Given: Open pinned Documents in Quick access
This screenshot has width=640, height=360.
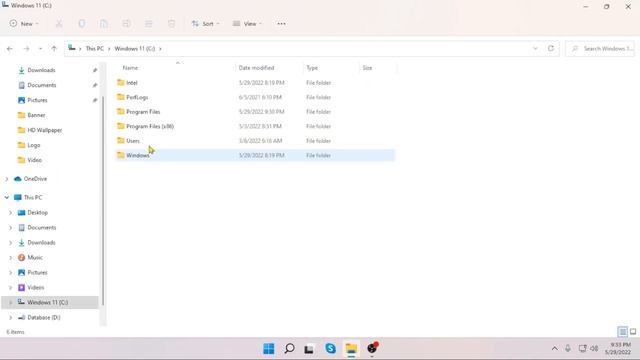Looking at the screenshot, I should click(x=41, y=85).
